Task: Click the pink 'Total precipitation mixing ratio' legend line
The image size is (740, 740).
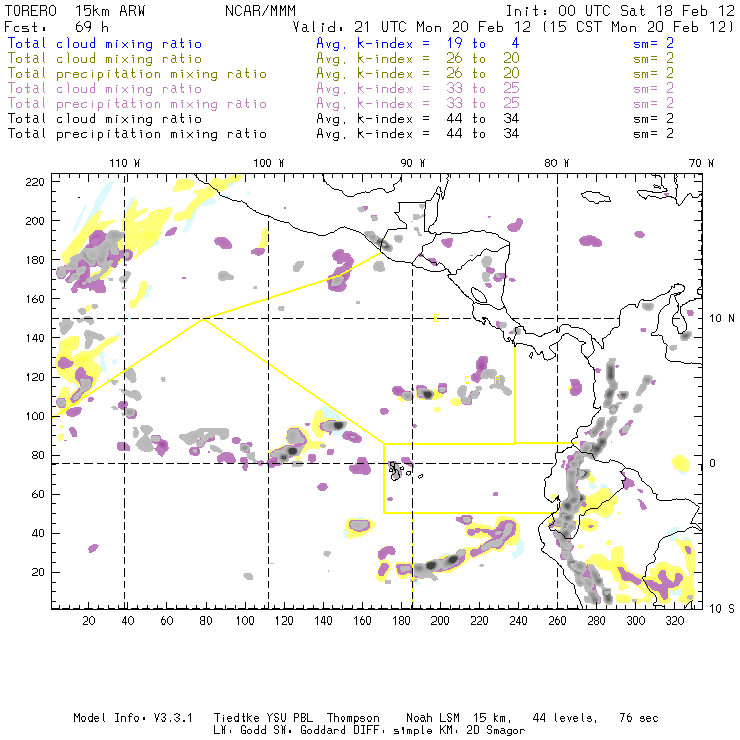Action: tap(137, 104)
